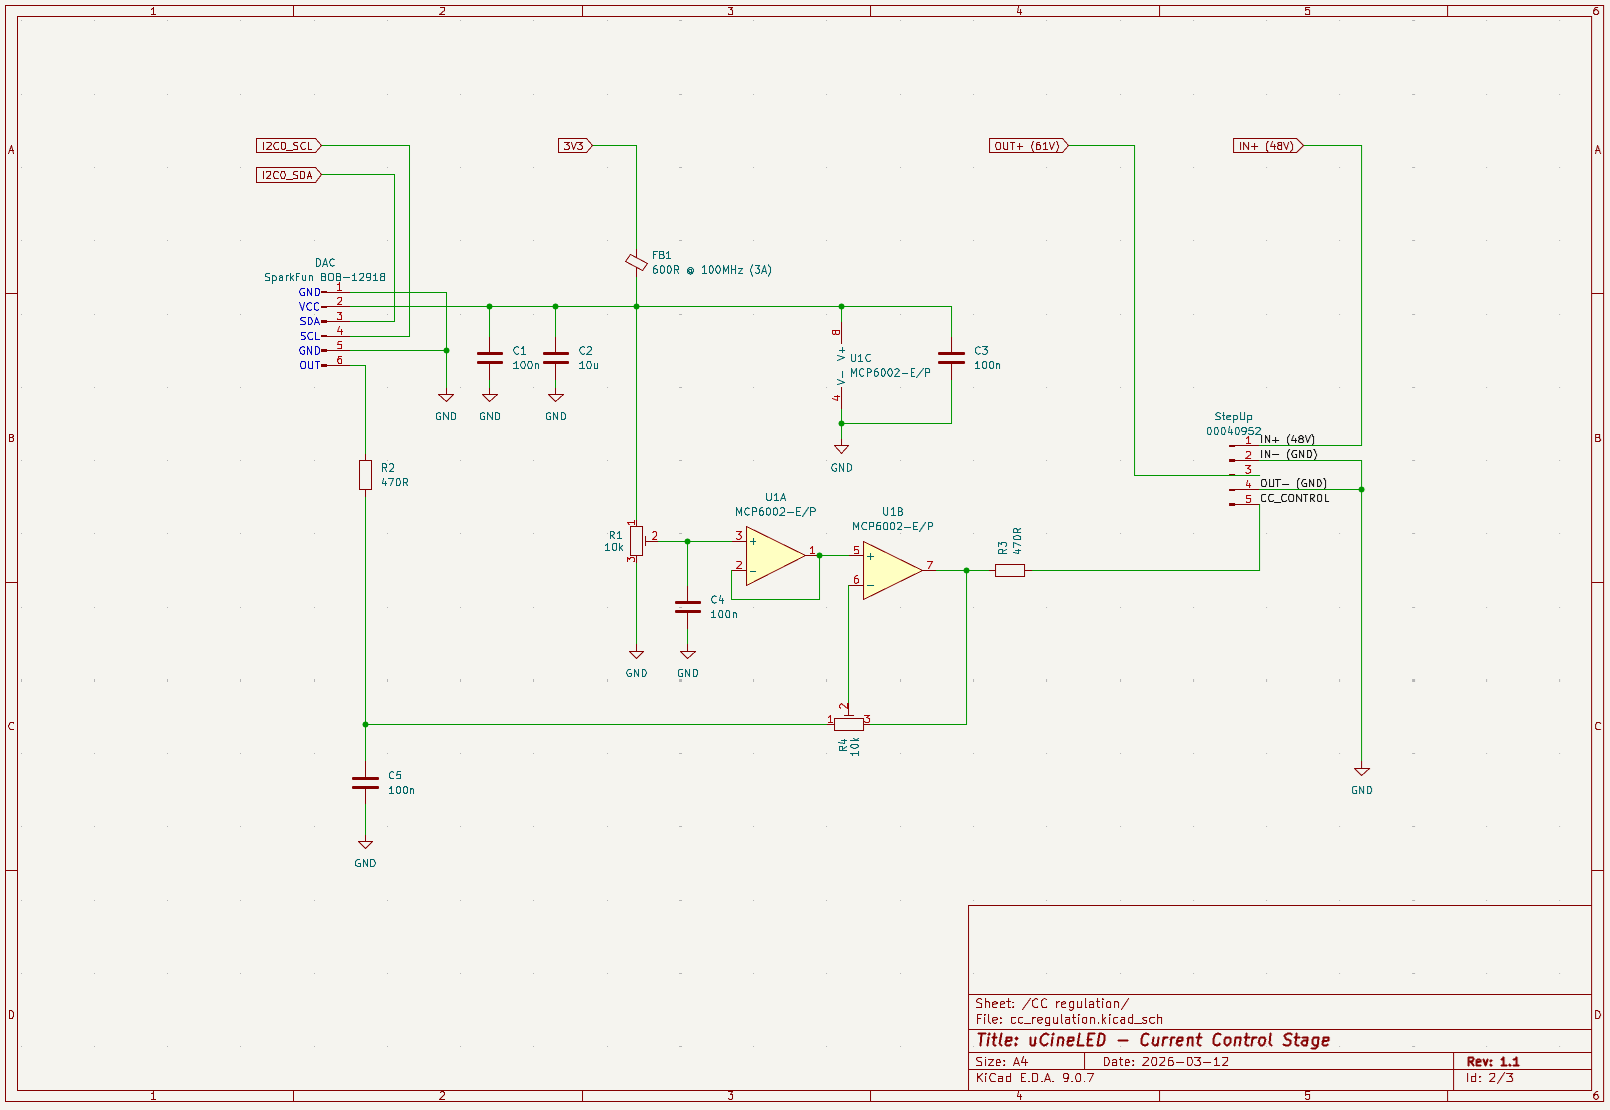Click the title text in title block
This screenshot has height=1110, width=1610.
pos(1152,1040)
